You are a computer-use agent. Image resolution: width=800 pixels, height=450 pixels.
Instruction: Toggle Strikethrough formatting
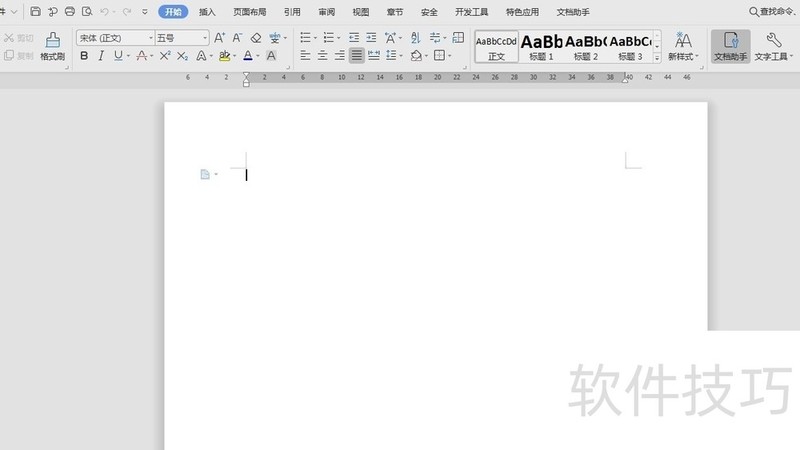pos(142,56)
